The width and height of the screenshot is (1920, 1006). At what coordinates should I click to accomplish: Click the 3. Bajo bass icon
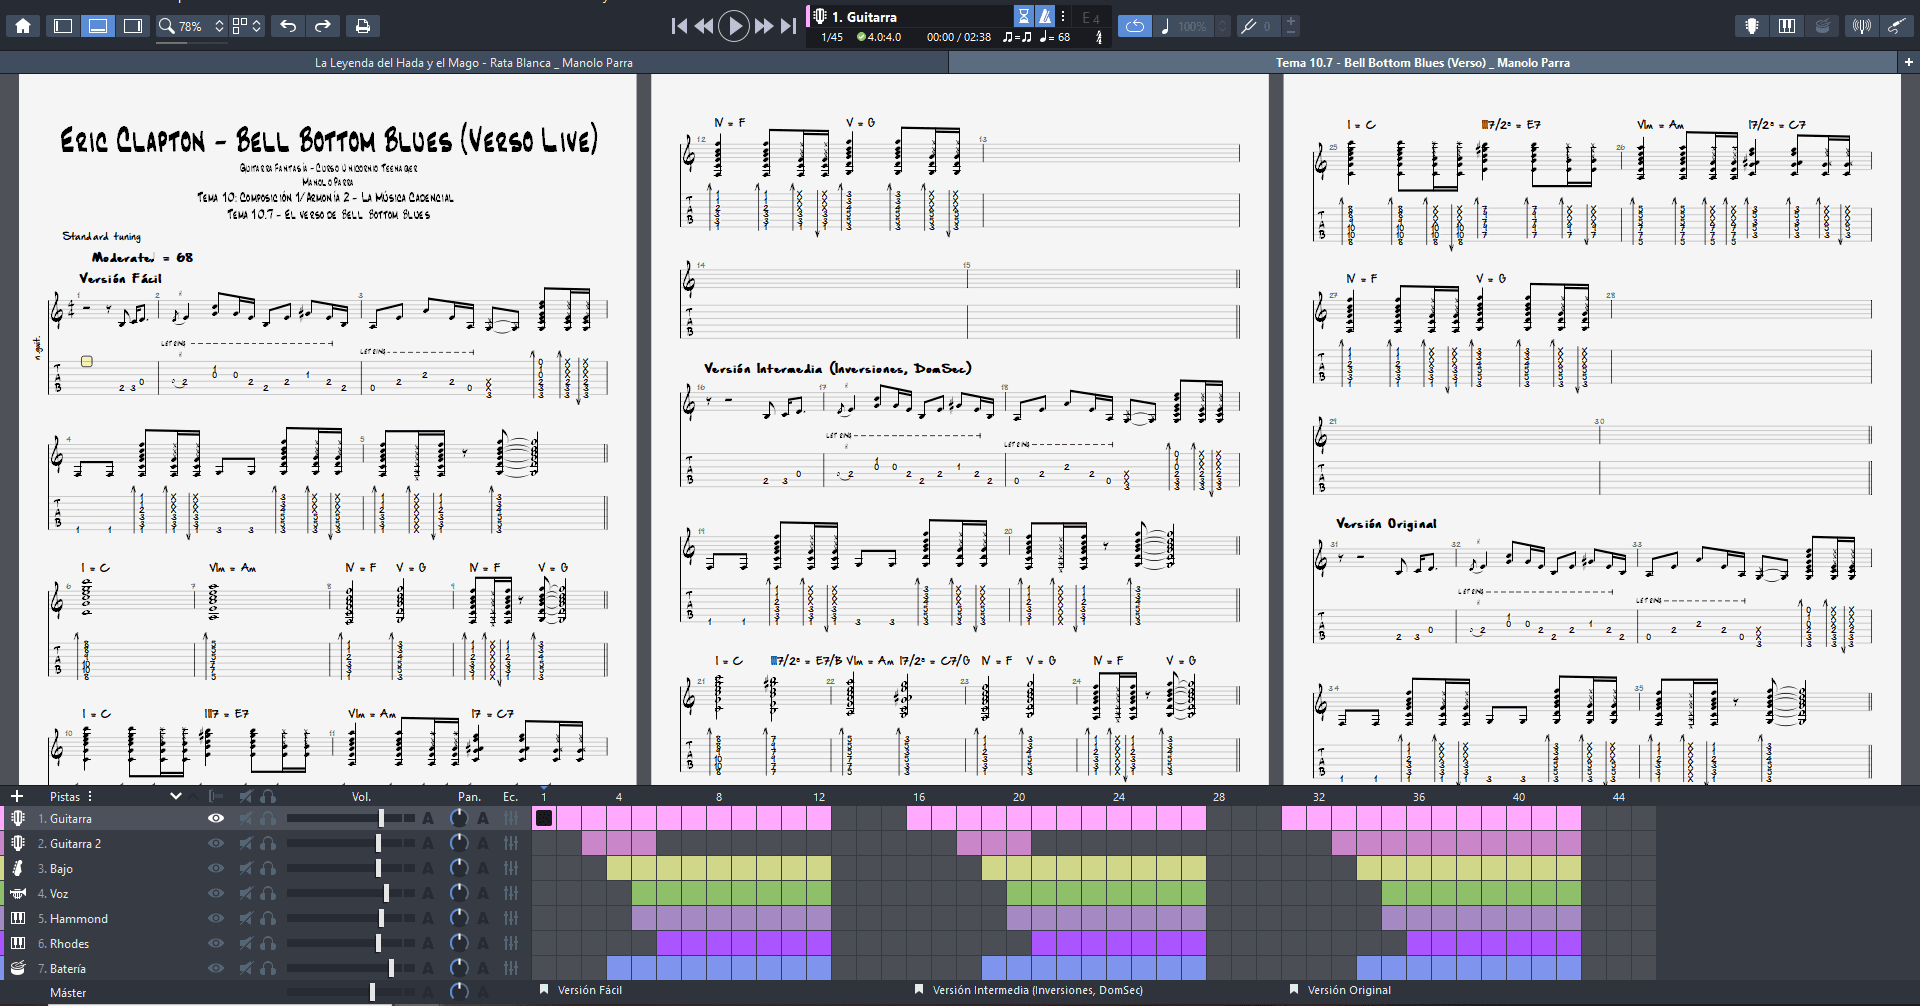pyautogui.click(x=18, y=868)
